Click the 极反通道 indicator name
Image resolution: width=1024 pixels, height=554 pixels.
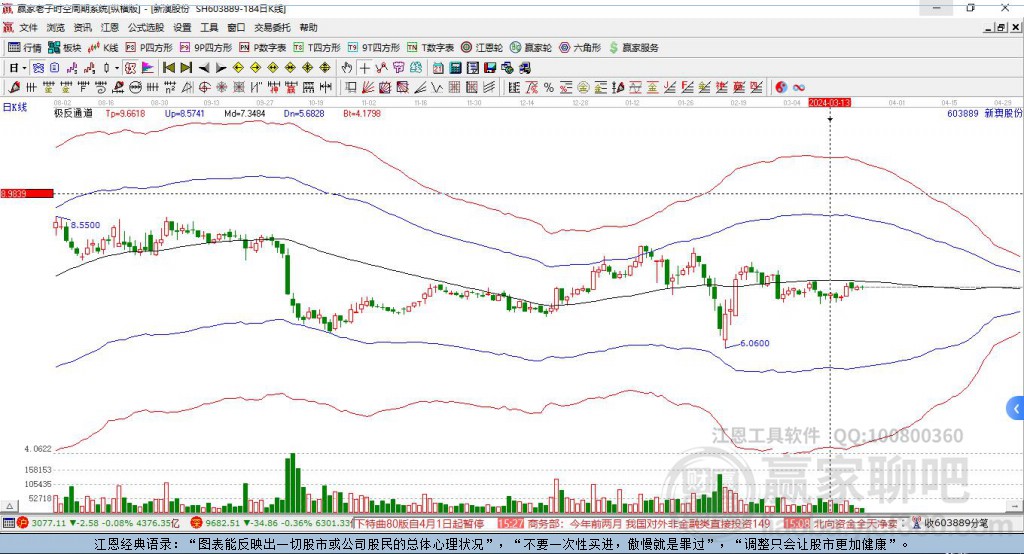point(73,113)
